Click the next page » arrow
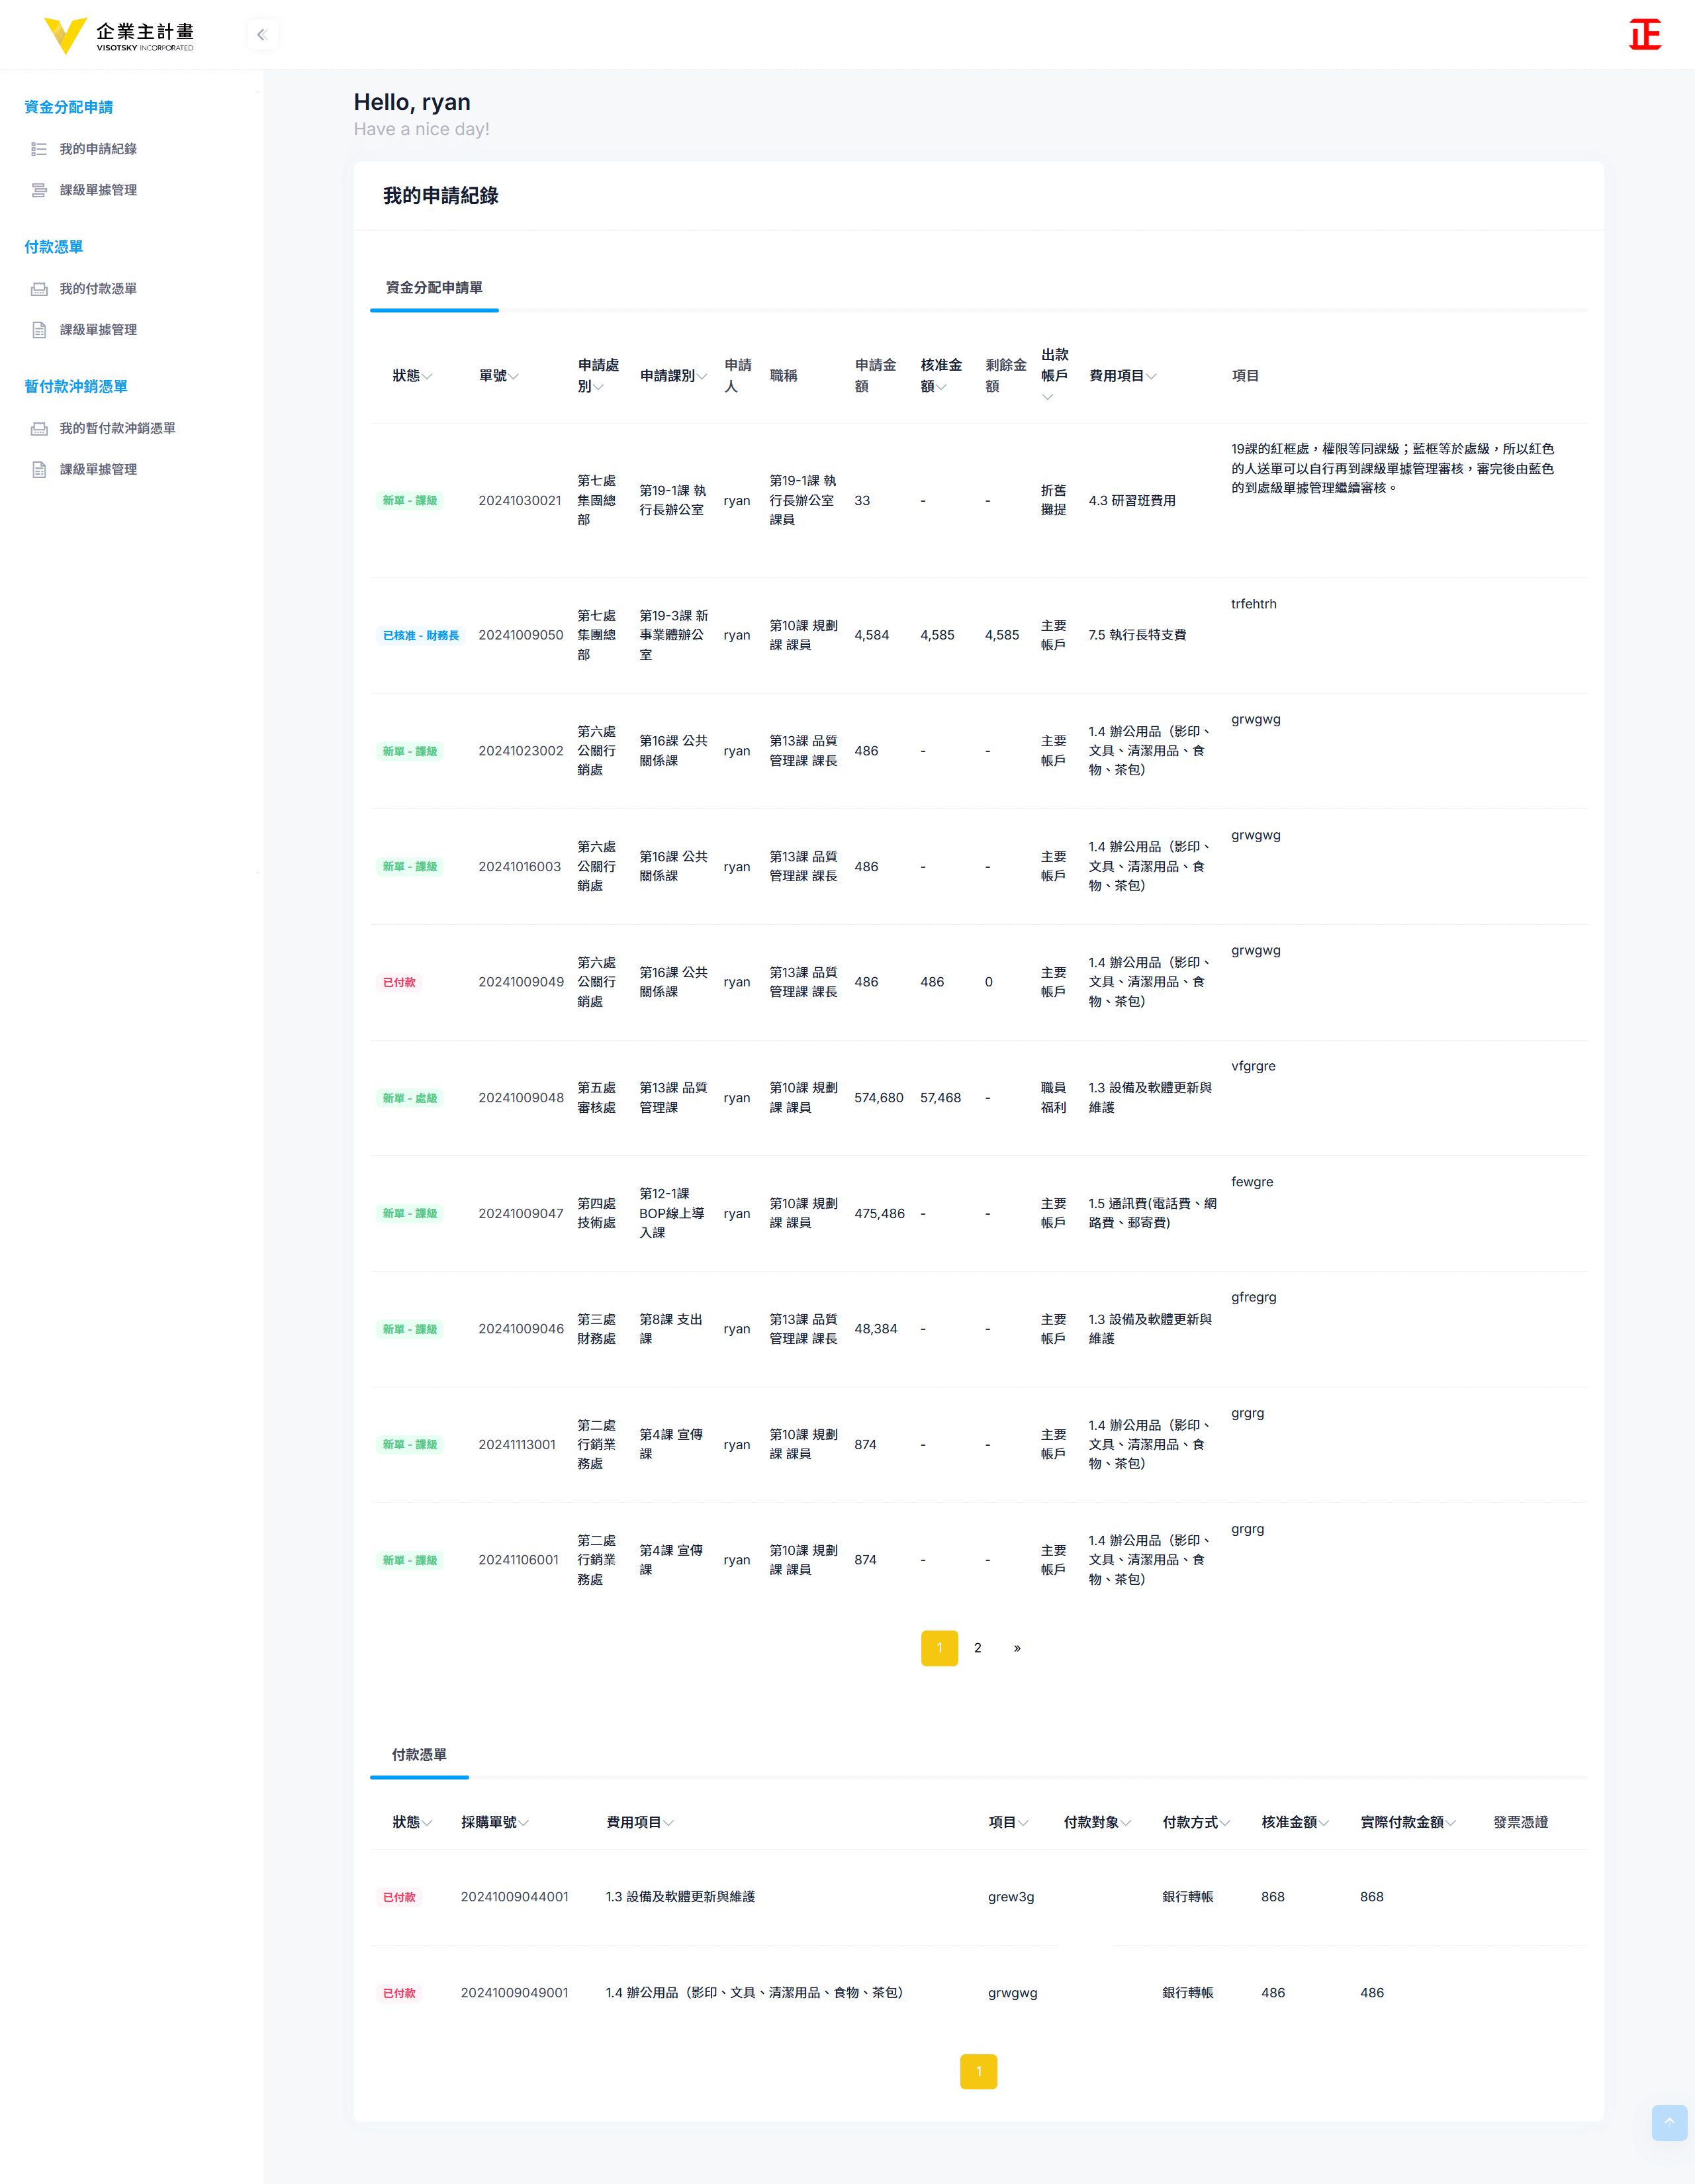Screen dimensions: 1695x2184 [1017, 1648]
